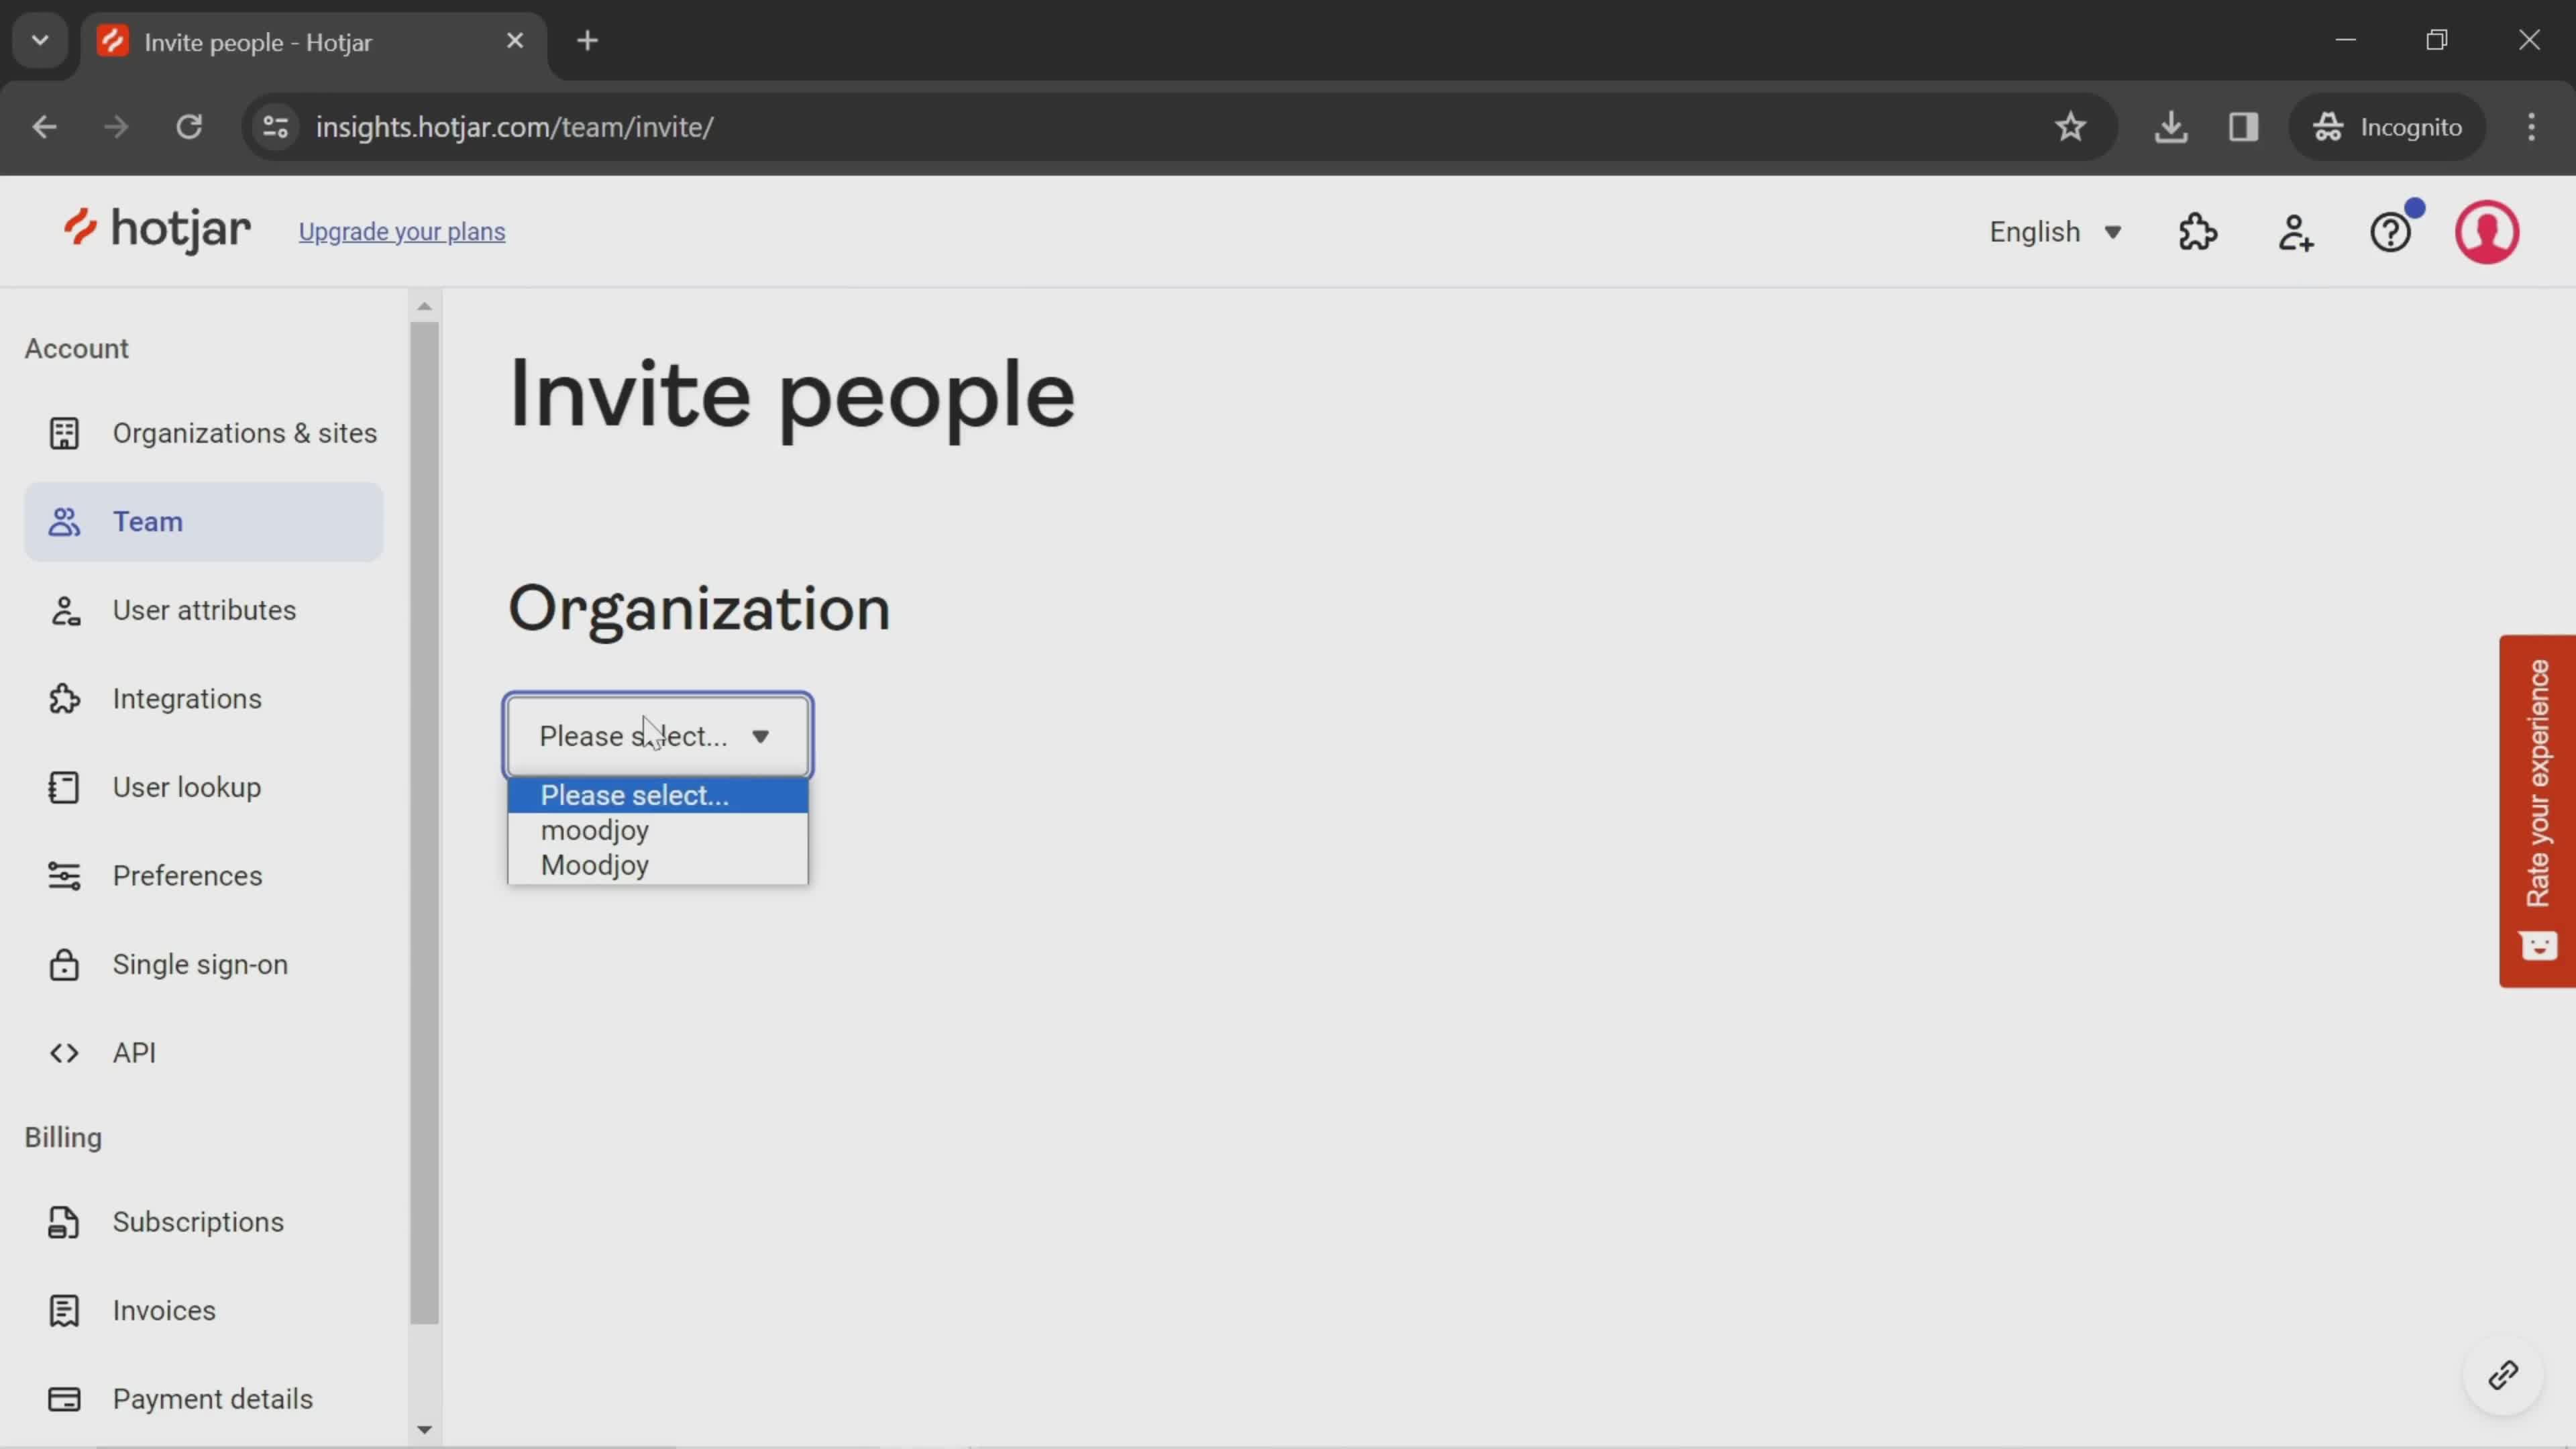This screenshot has height=1449, width=2576.
Task: Open Subscriptions billing page
Action: pos(198,1222)
